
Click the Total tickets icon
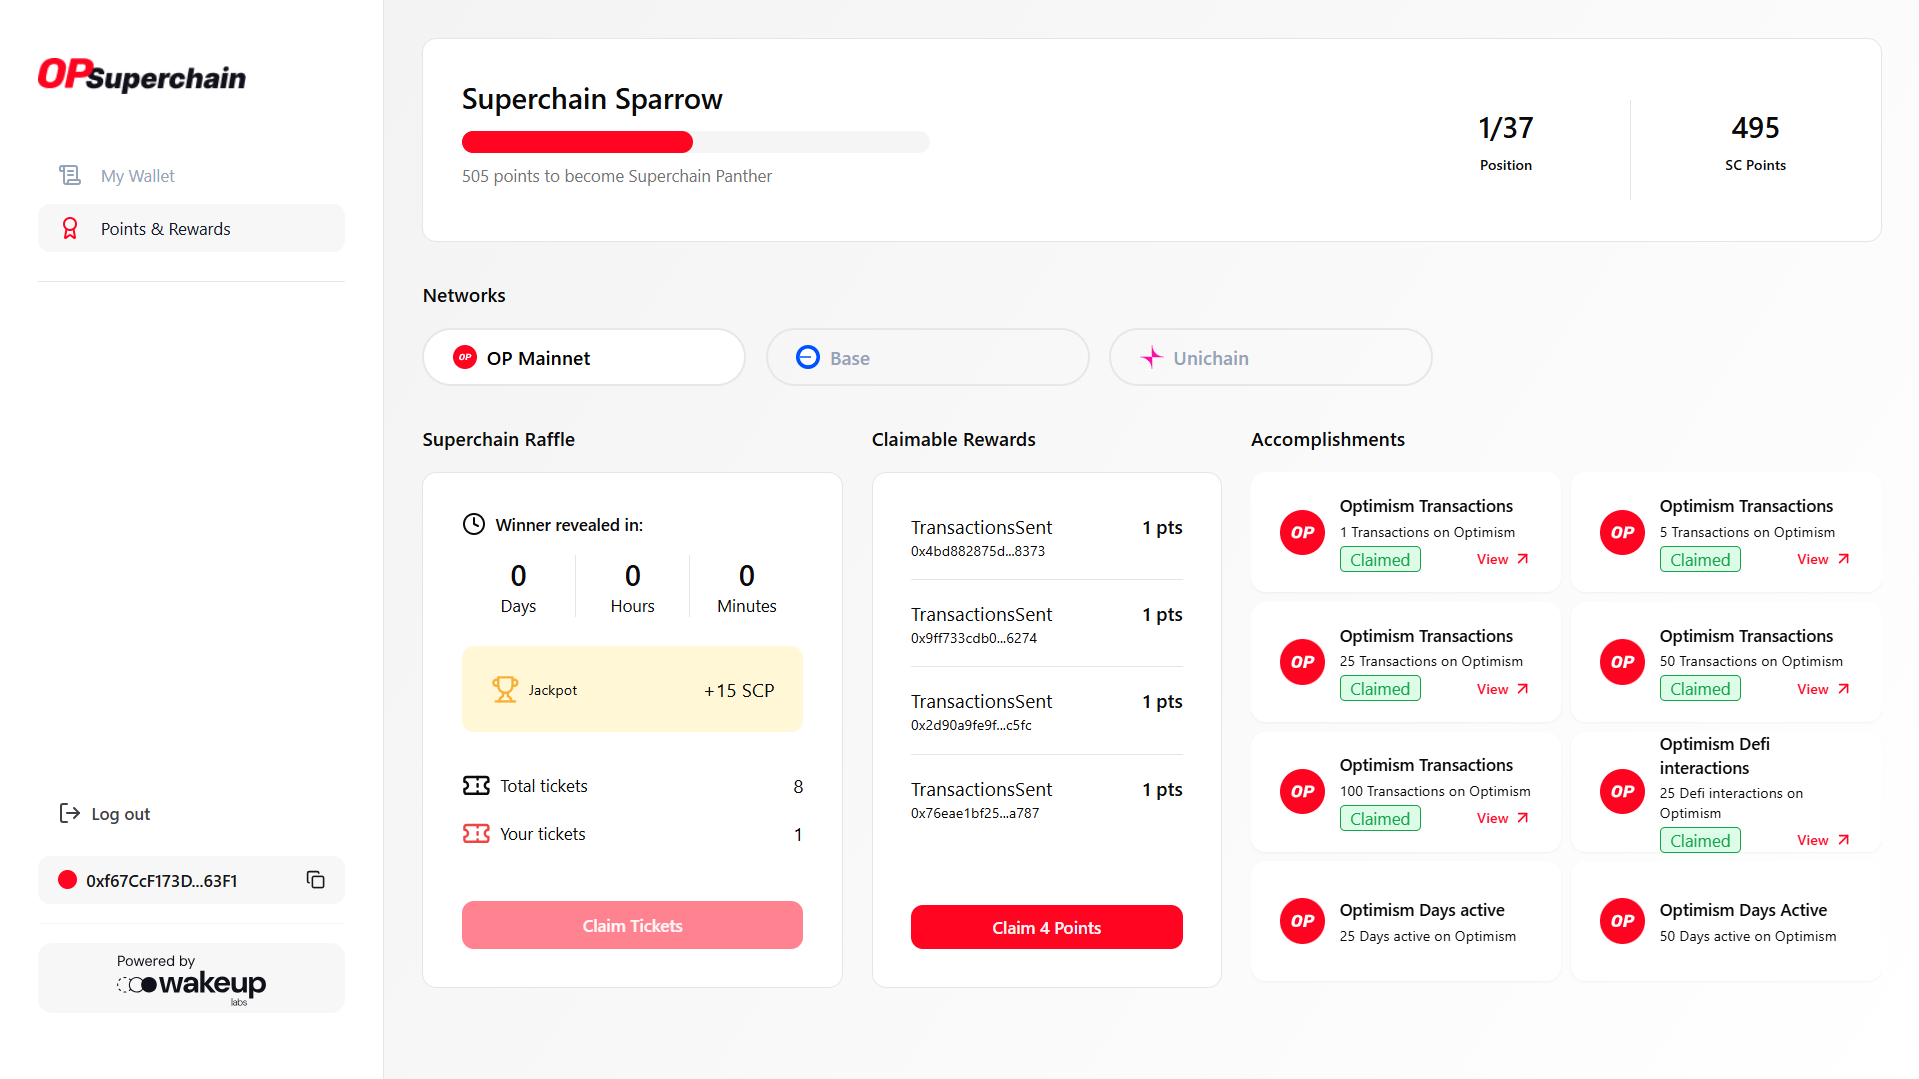pos(476,785)
